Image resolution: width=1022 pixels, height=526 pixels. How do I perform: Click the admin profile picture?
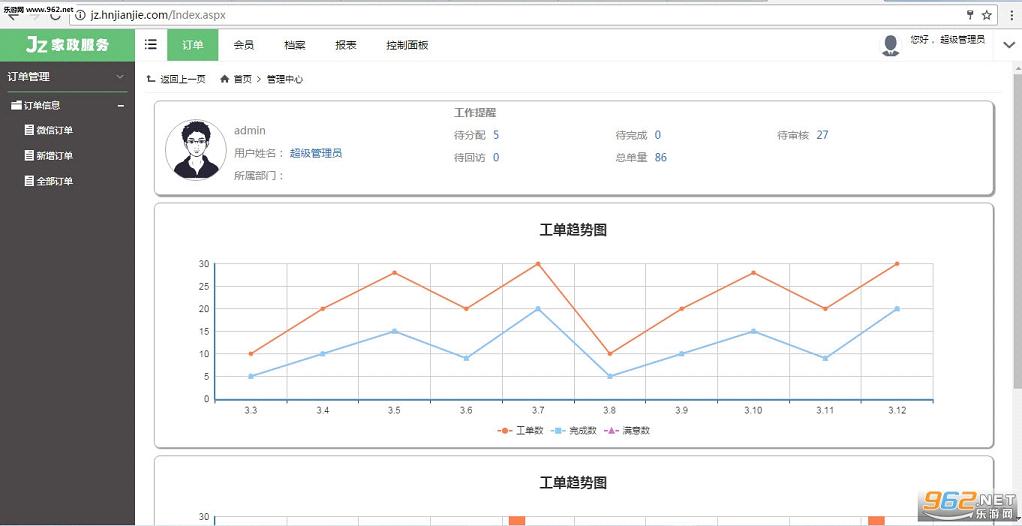tap(196, 149)
